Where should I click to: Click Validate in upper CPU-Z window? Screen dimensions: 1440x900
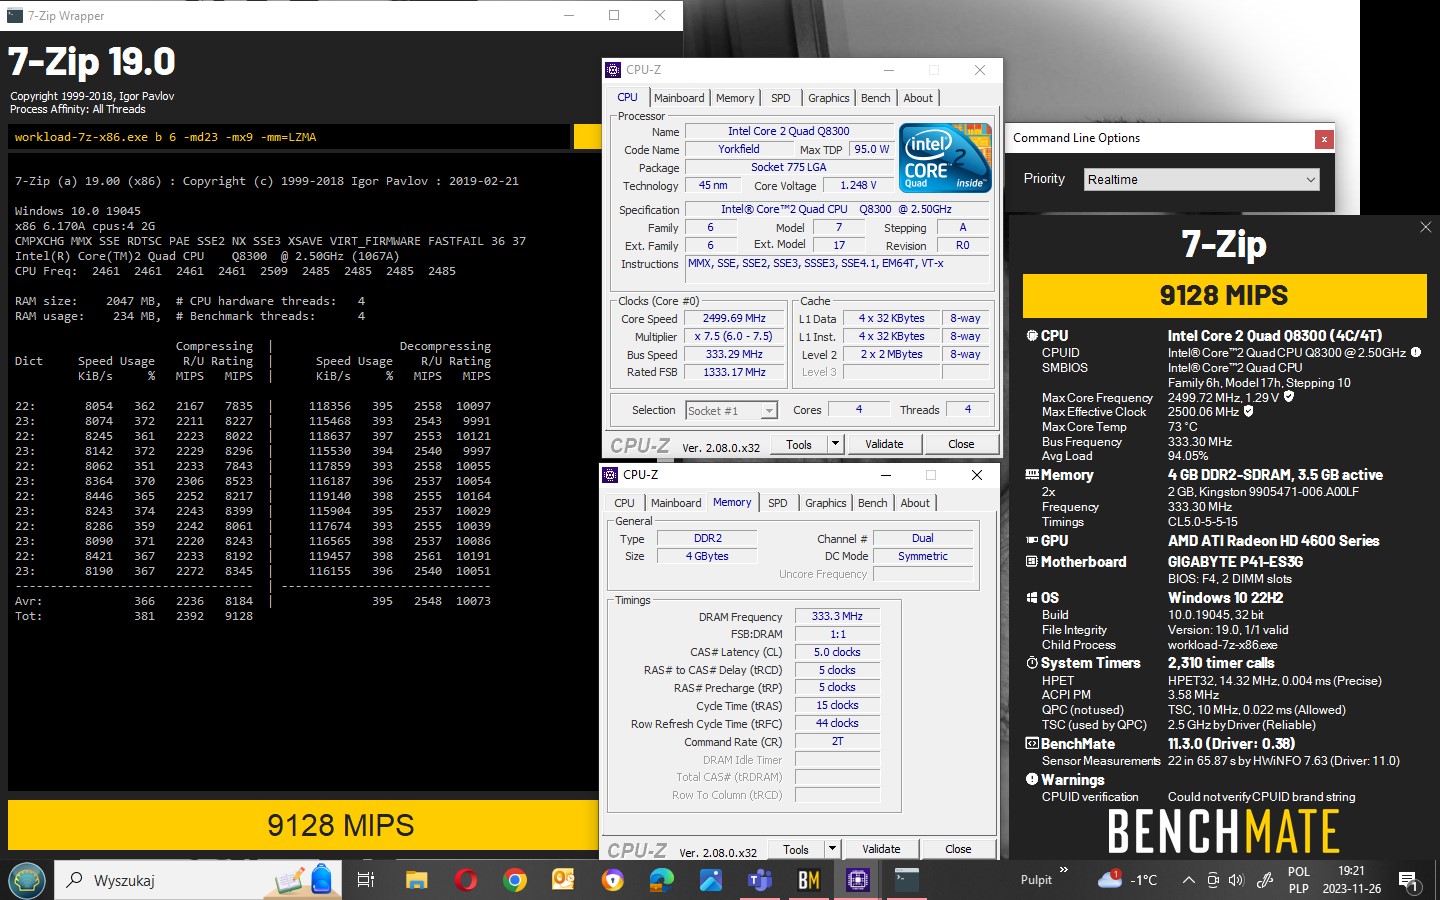(884, 444)
